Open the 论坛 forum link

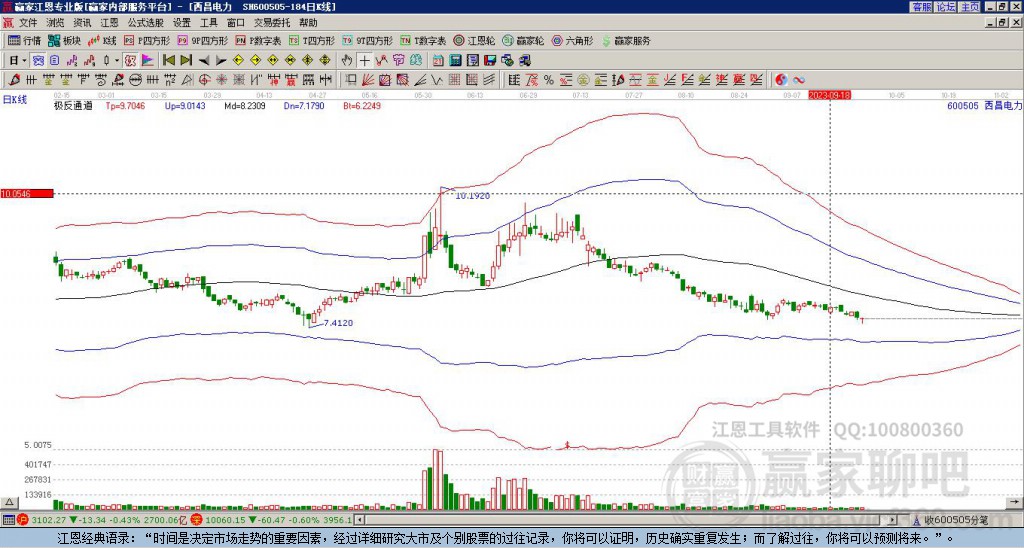pyautogui.click(x=945, y=7)
